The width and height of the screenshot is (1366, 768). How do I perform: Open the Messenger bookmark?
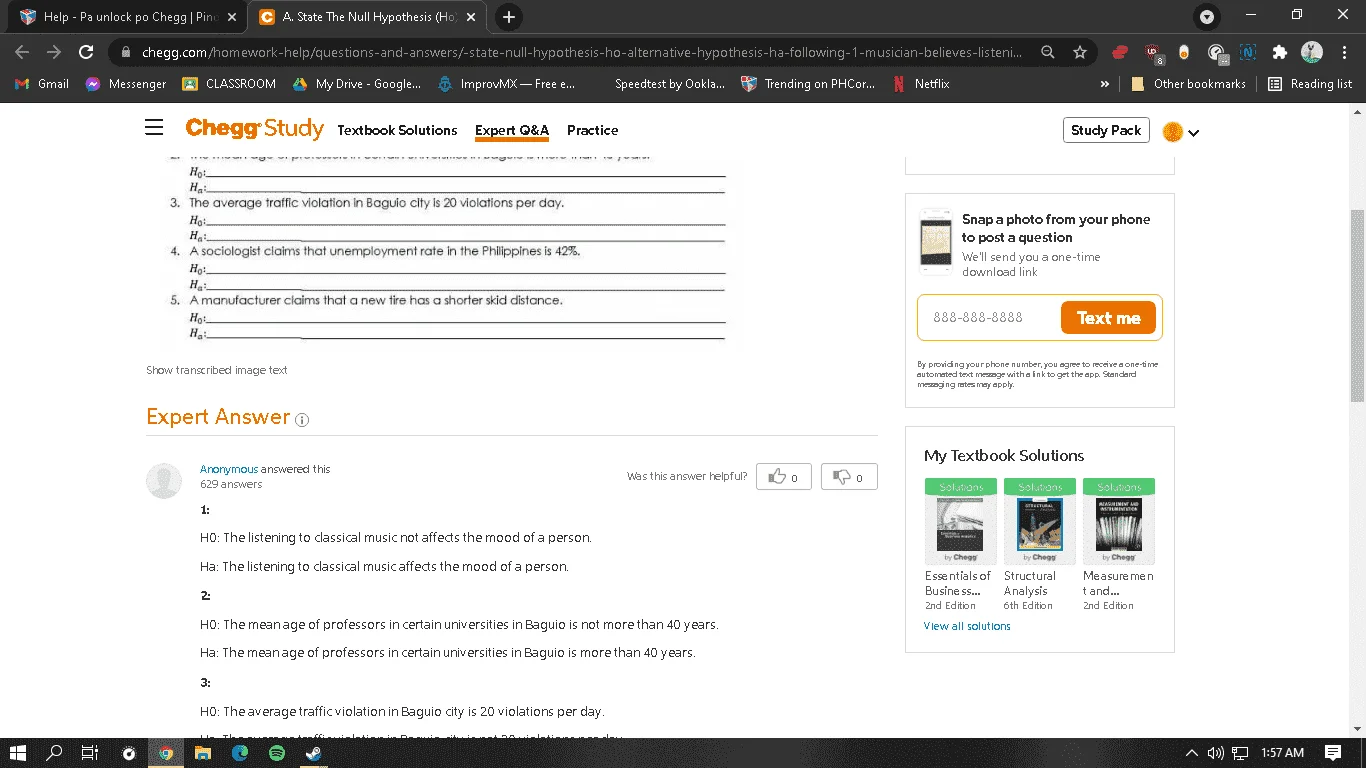pyautogui.click(x=126, y=84)
